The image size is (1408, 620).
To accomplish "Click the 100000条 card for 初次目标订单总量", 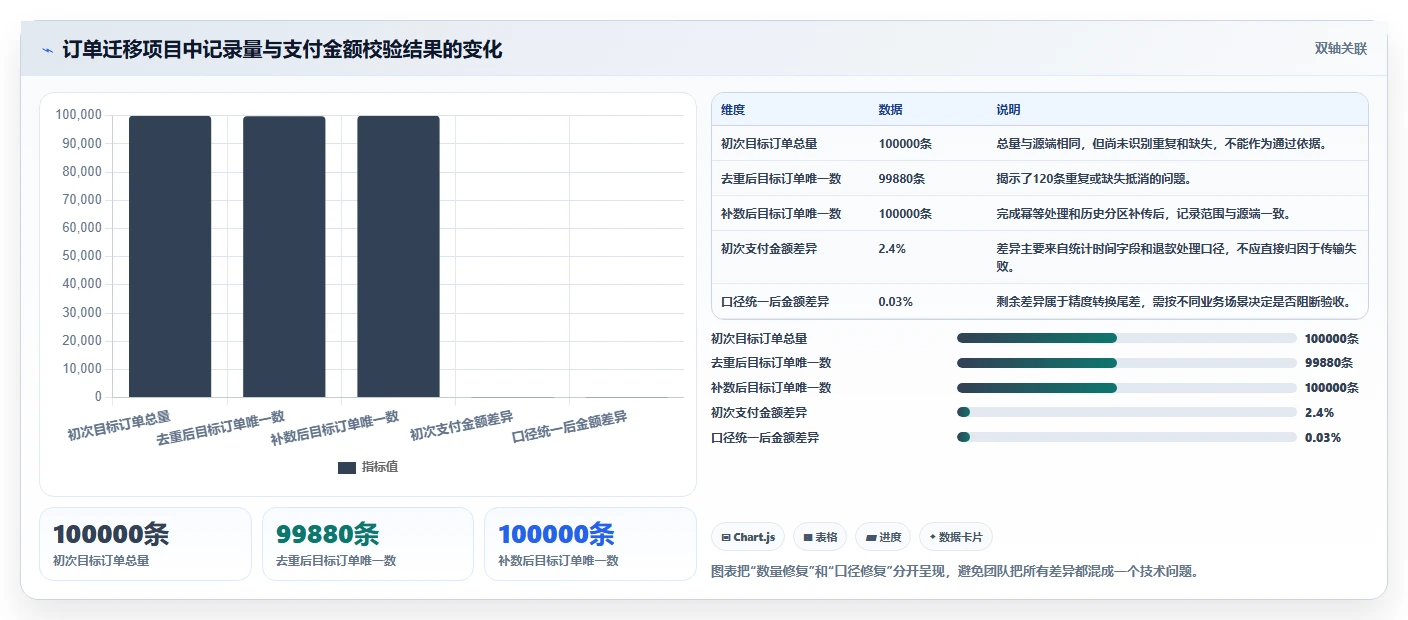I will (x=145, y=544).
